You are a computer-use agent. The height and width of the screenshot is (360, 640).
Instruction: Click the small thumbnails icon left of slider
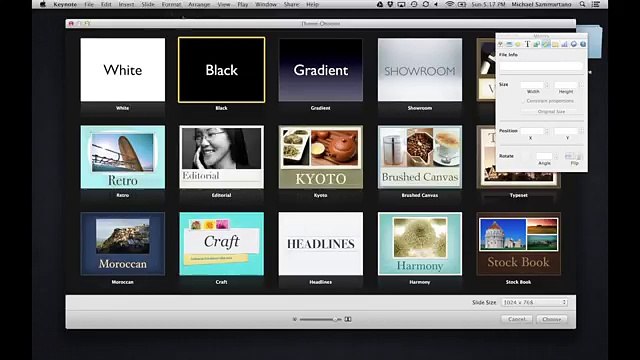pyautogui.click(x=295, y=319)
